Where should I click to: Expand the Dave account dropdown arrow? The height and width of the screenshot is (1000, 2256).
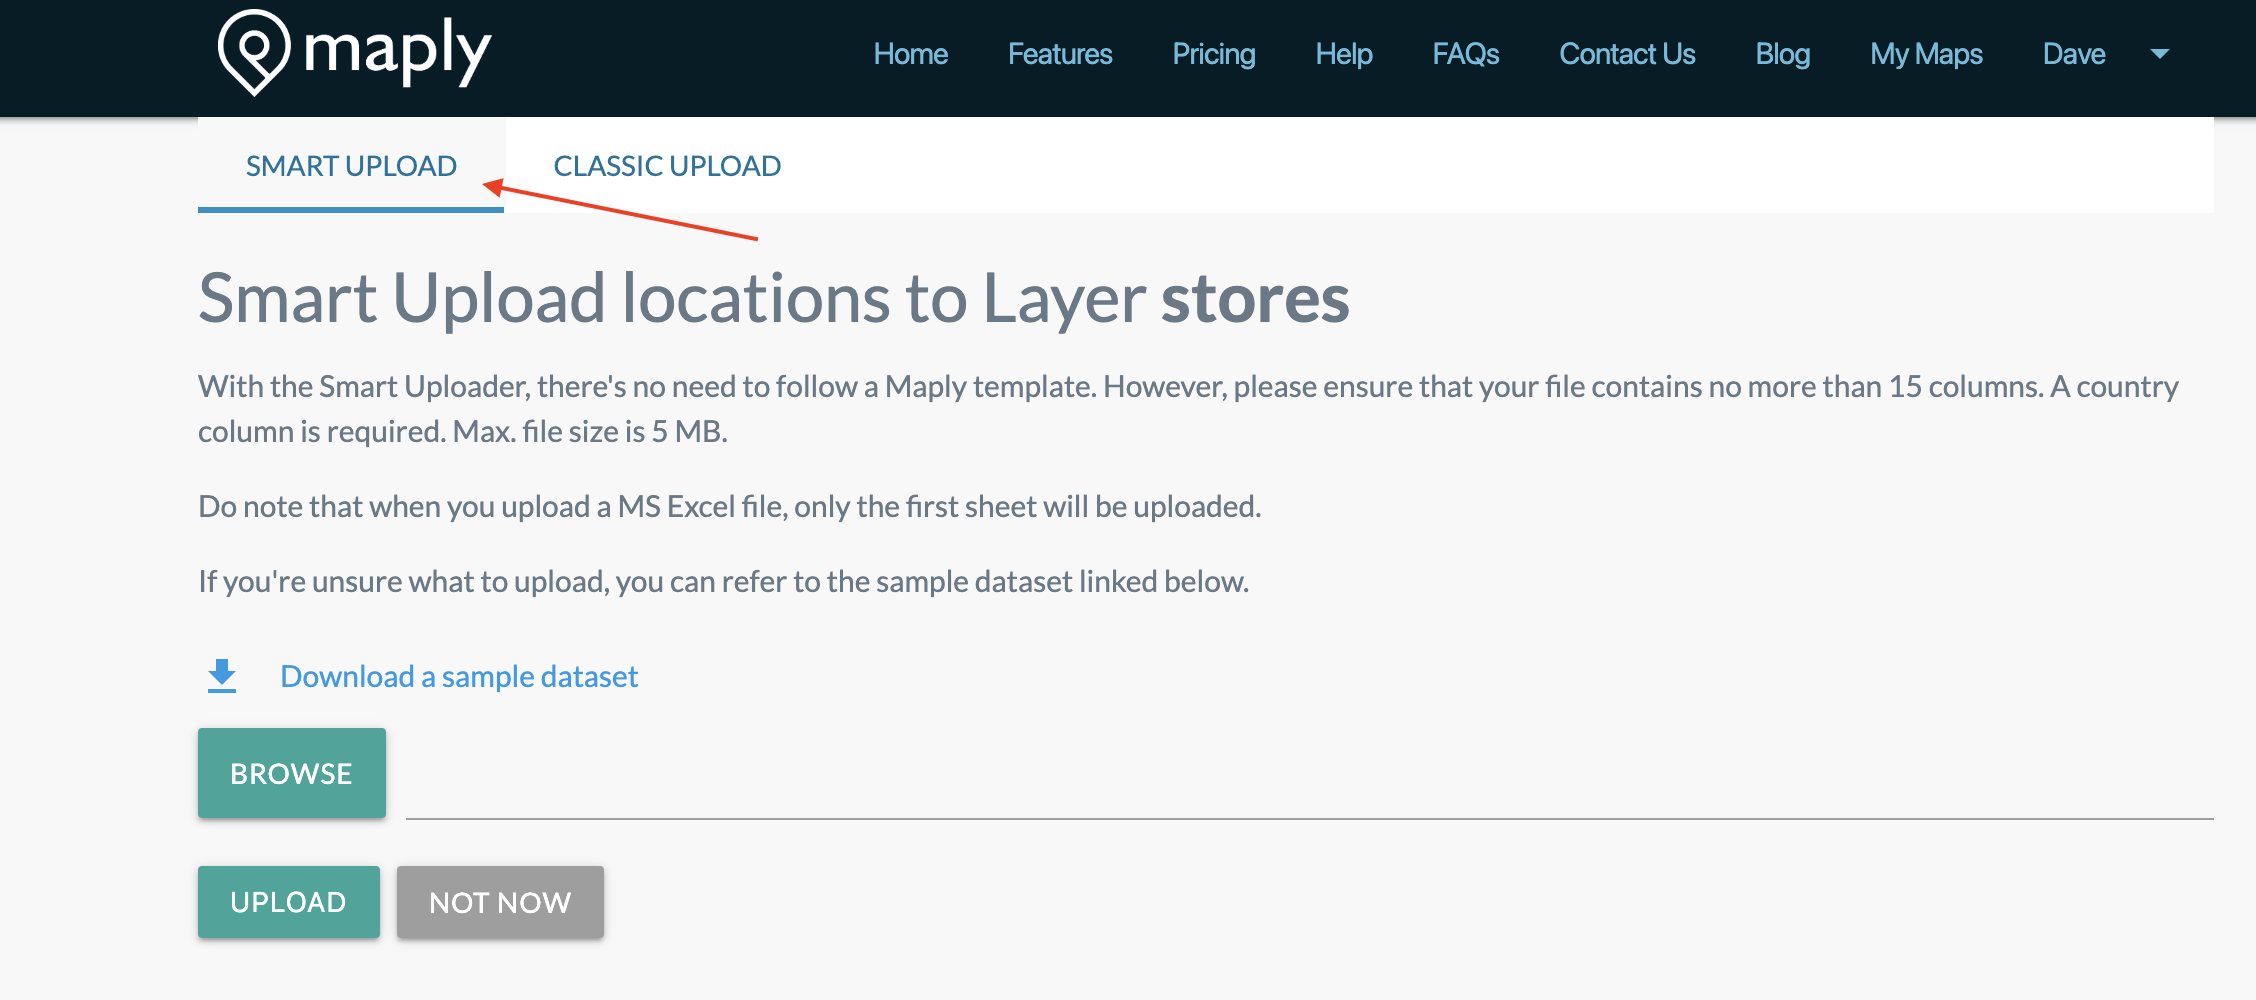click(2159, 54)
